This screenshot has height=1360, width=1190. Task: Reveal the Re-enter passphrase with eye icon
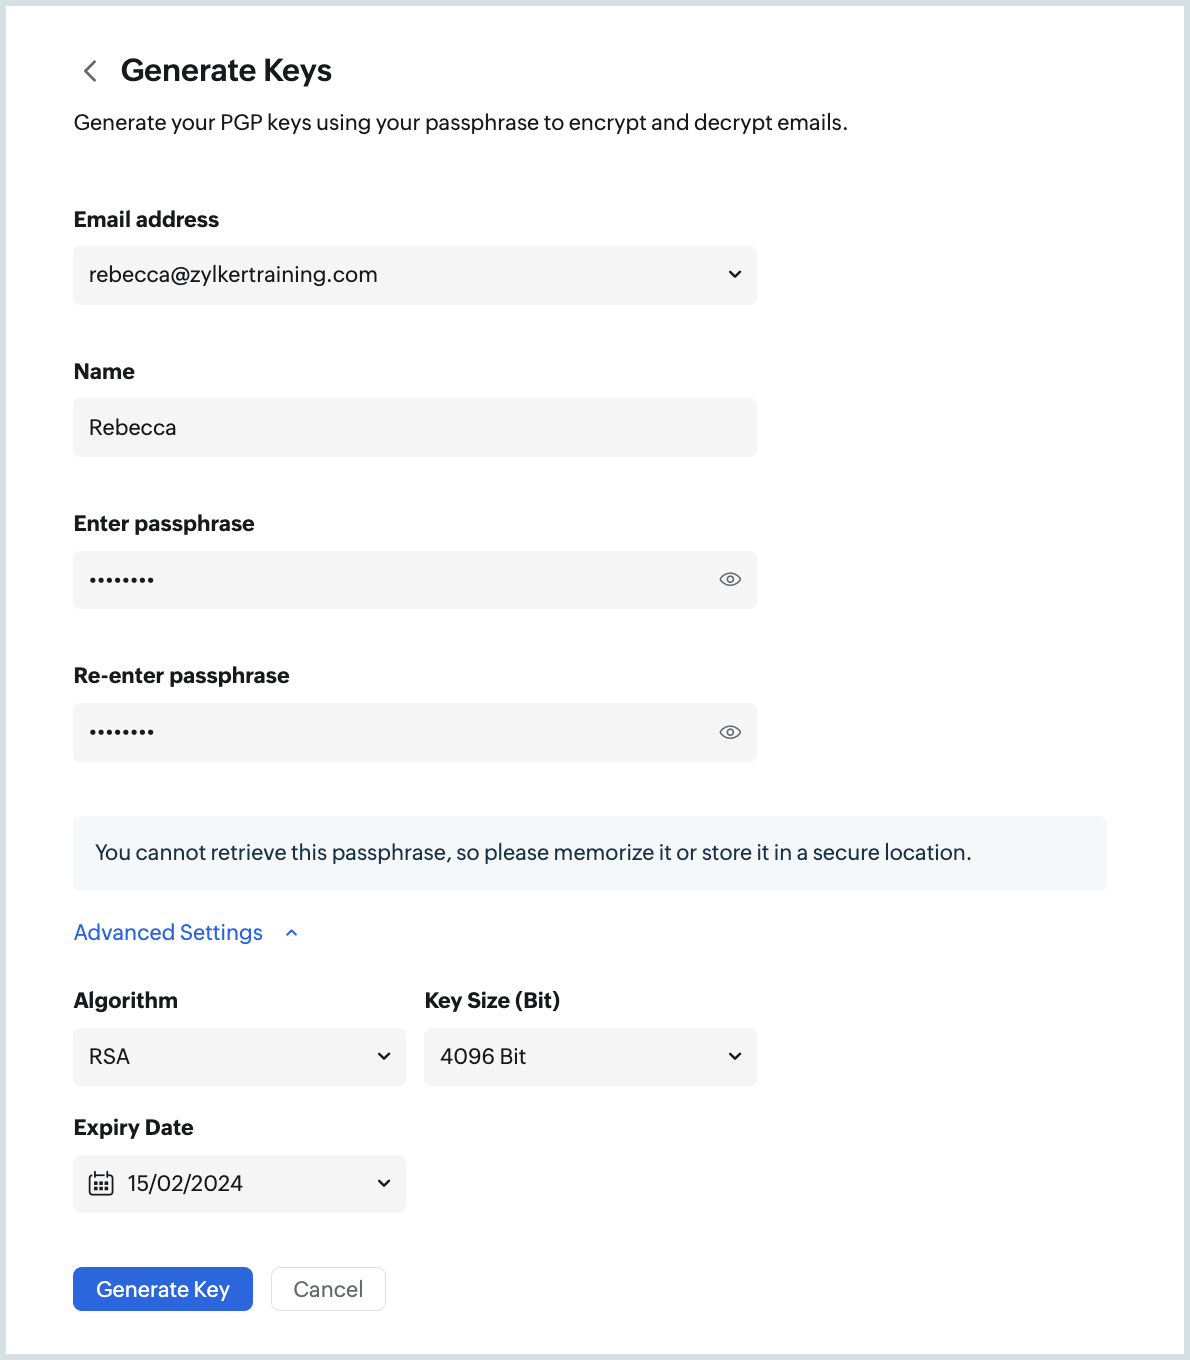point(730,732)
